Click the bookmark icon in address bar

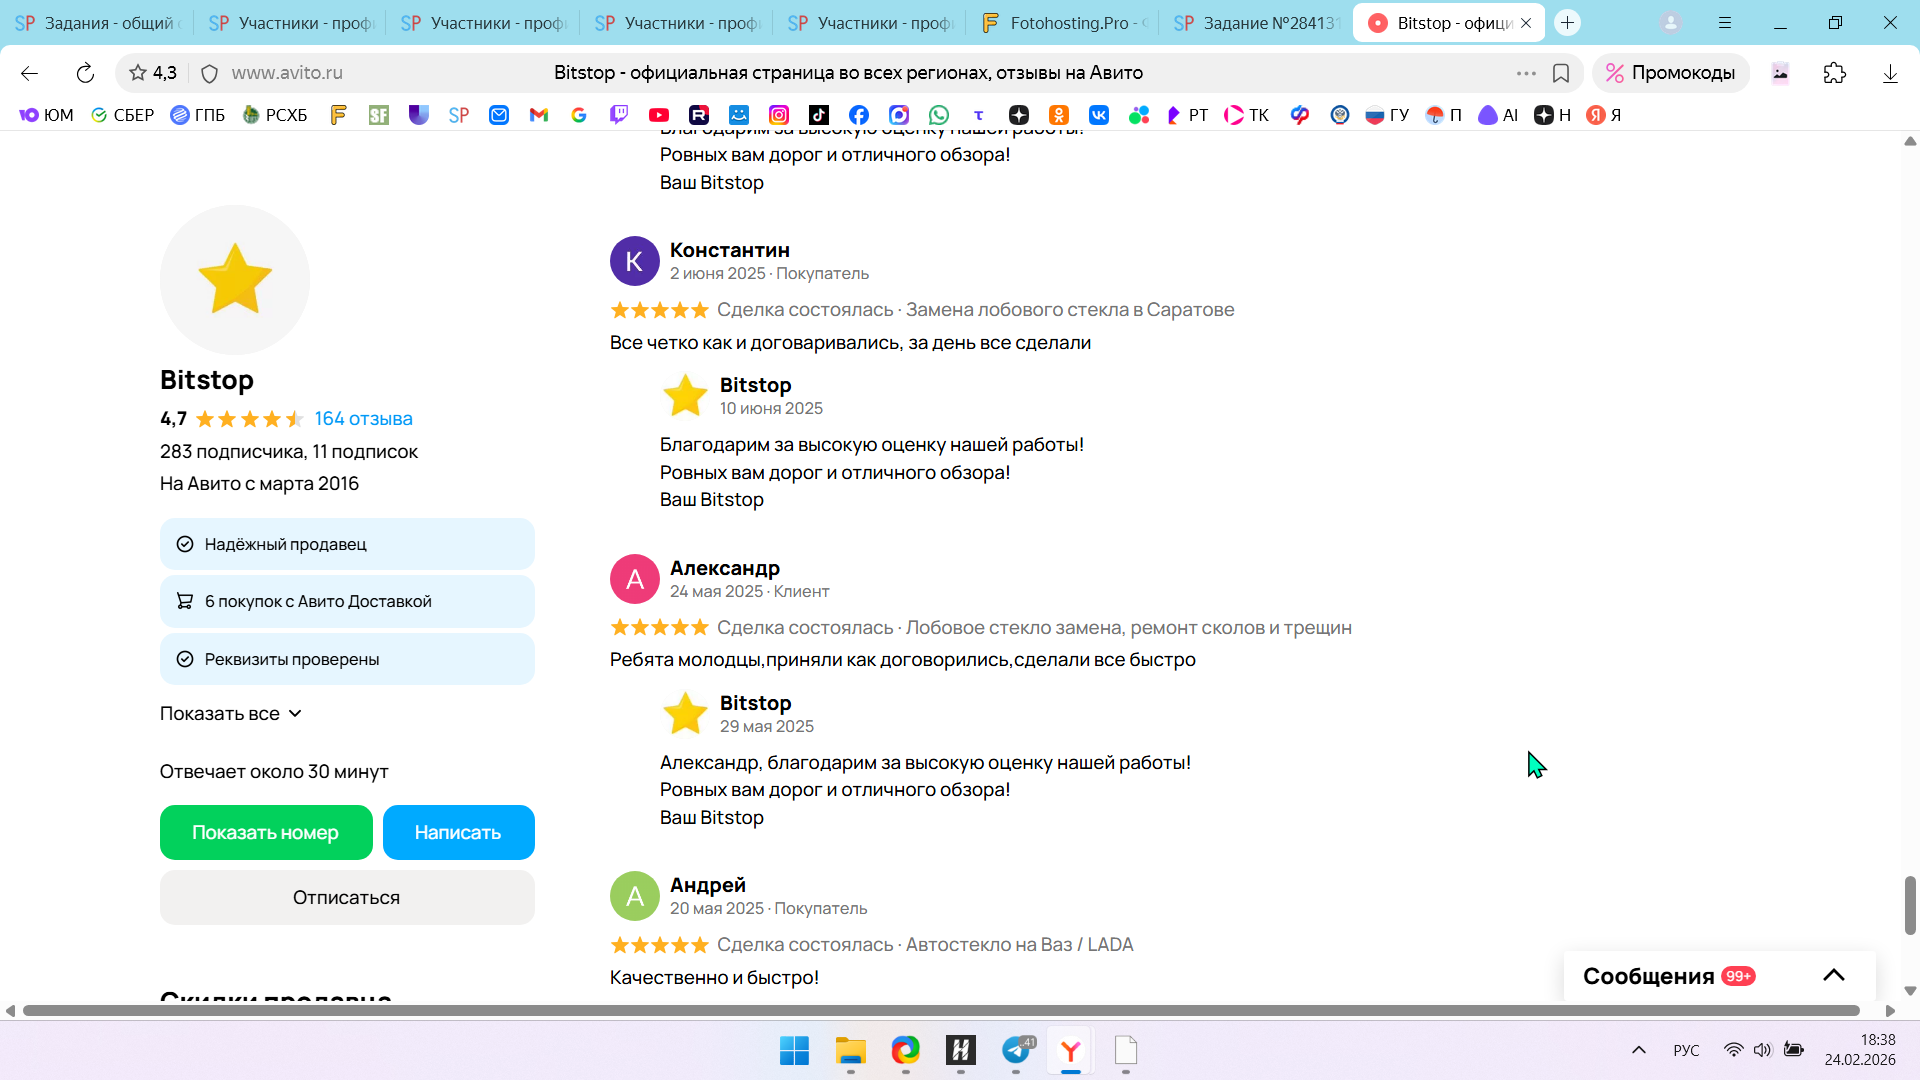[1561, 73]
